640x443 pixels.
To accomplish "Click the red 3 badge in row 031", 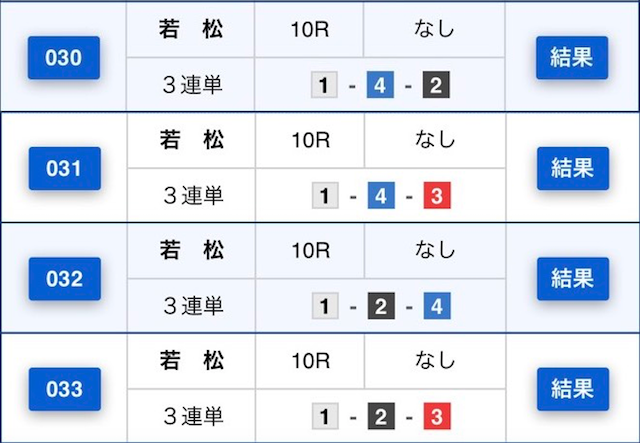I will pyautogui.click(x=437, y=196).
